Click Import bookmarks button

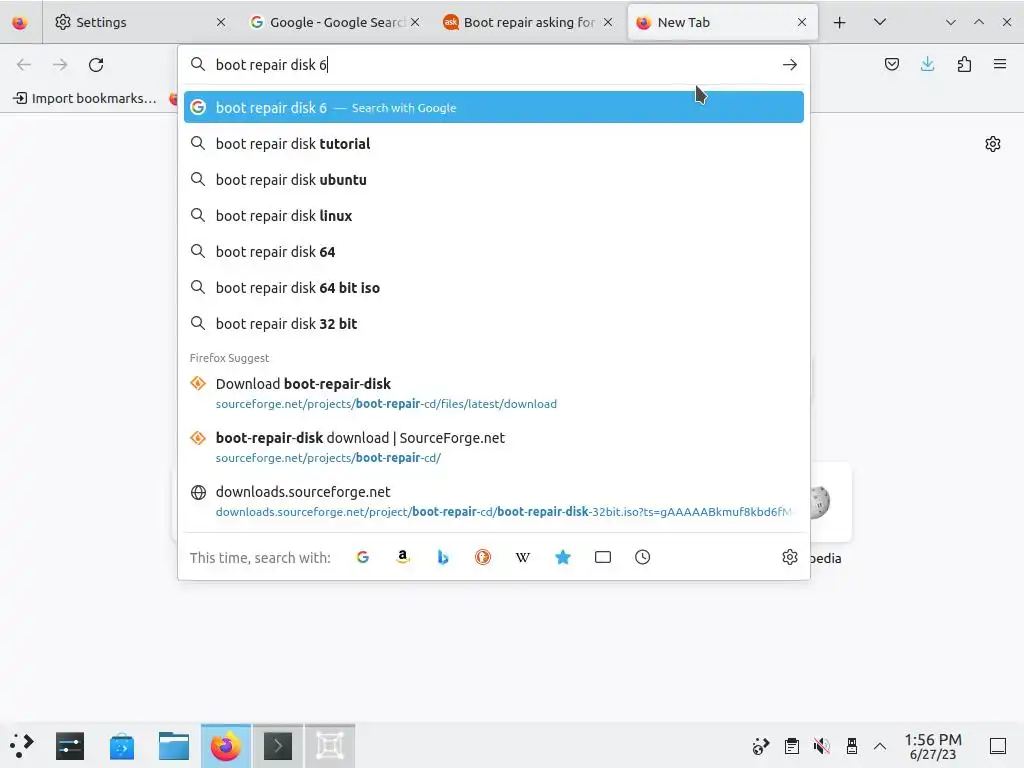[x=85, y=98]
